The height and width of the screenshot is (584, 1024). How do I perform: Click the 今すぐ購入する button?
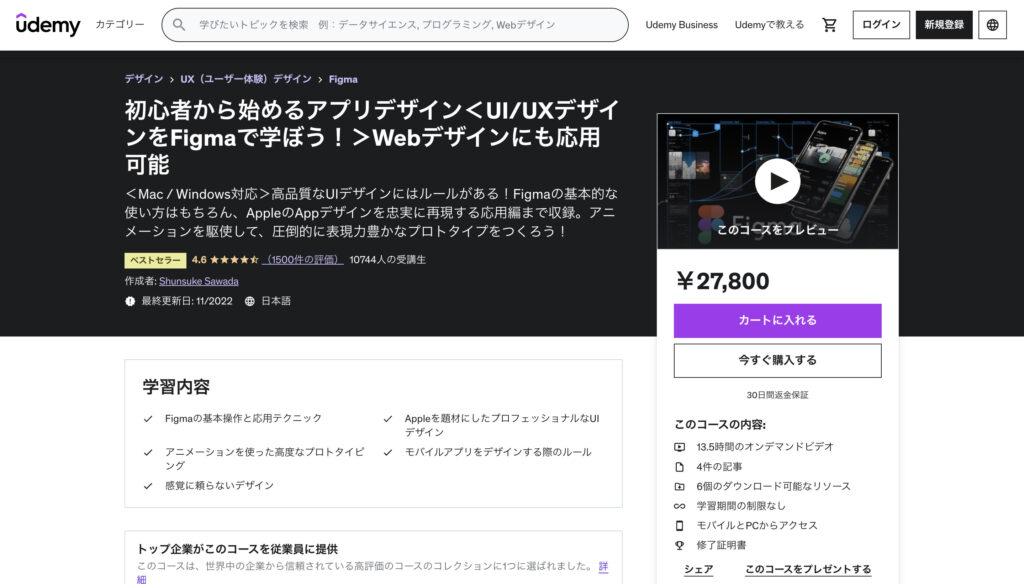click(x=777, y=360)
